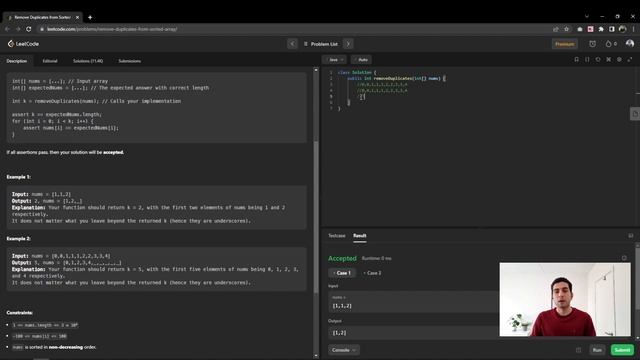Click the format code braces icon
The image size is (640, 360).
click(x=587, y=60)
